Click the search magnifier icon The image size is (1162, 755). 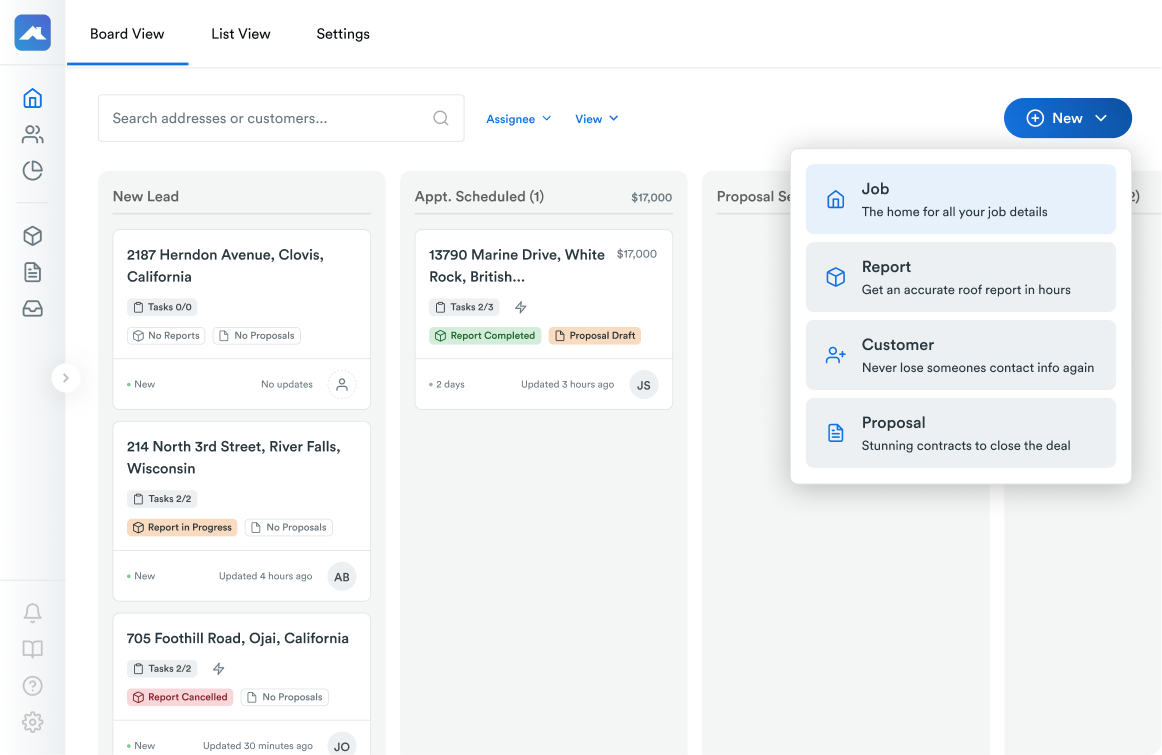(441, 118)
